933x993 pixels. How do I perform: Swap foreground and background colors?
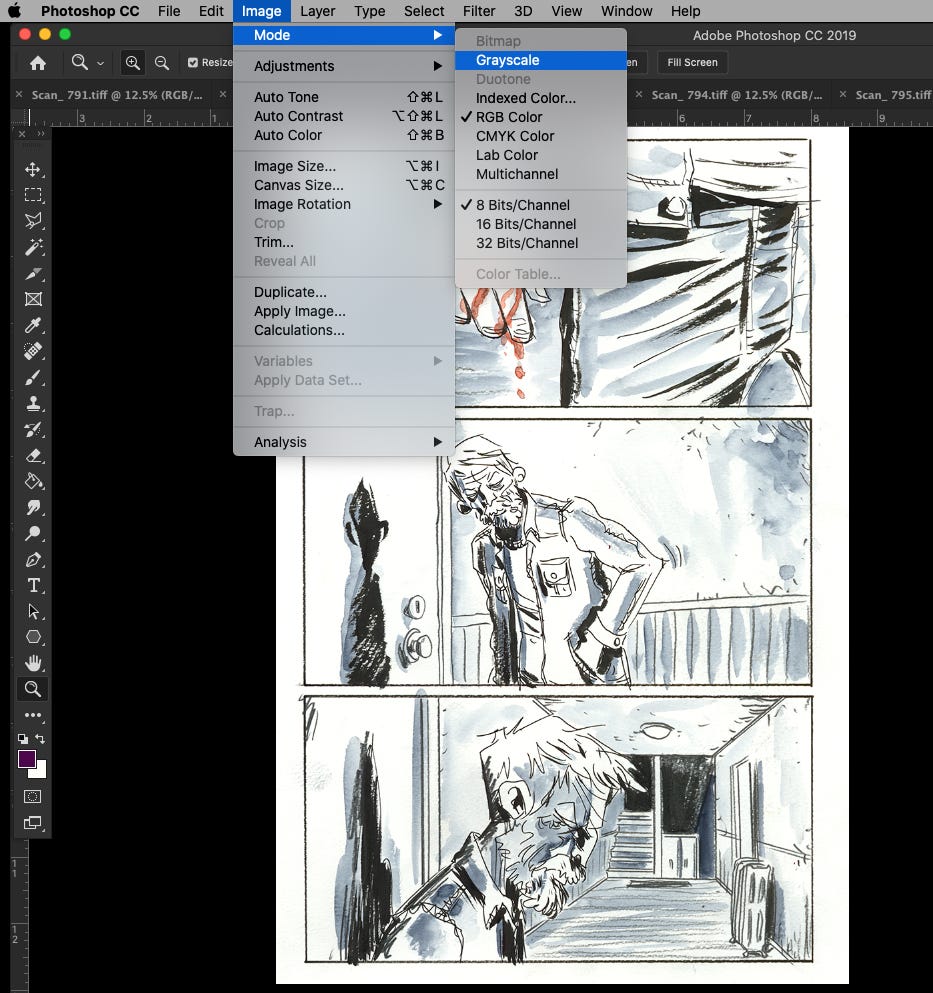(x=40, y=738)
